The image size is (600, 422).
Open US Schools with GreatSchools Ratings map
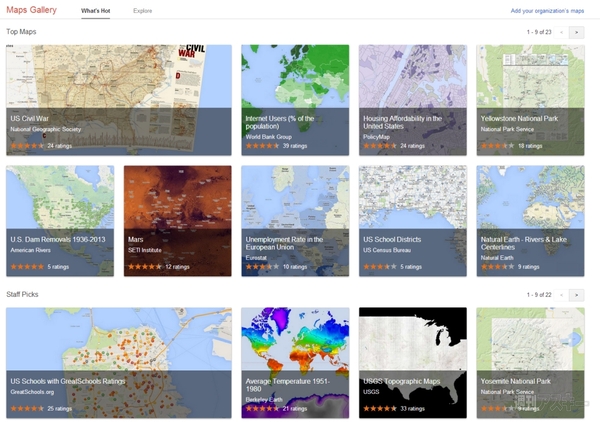tap(119, 363)
